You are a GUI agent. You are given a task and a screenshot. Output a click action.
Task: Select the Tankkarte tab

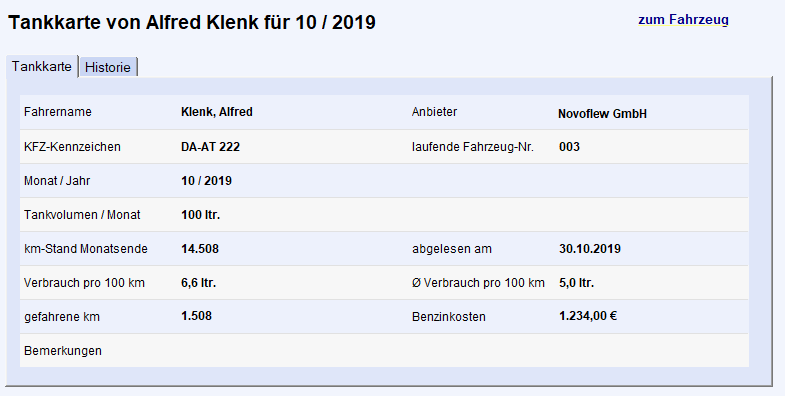click(x=42, y=66)
